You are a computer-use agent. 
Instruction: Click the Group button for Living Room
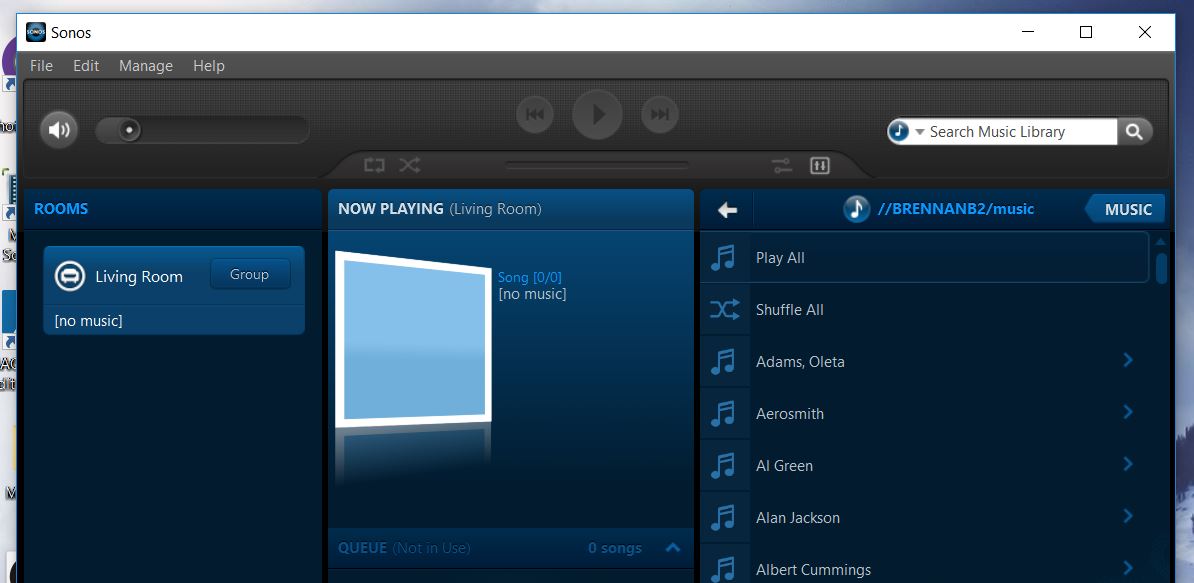[250, 275]
